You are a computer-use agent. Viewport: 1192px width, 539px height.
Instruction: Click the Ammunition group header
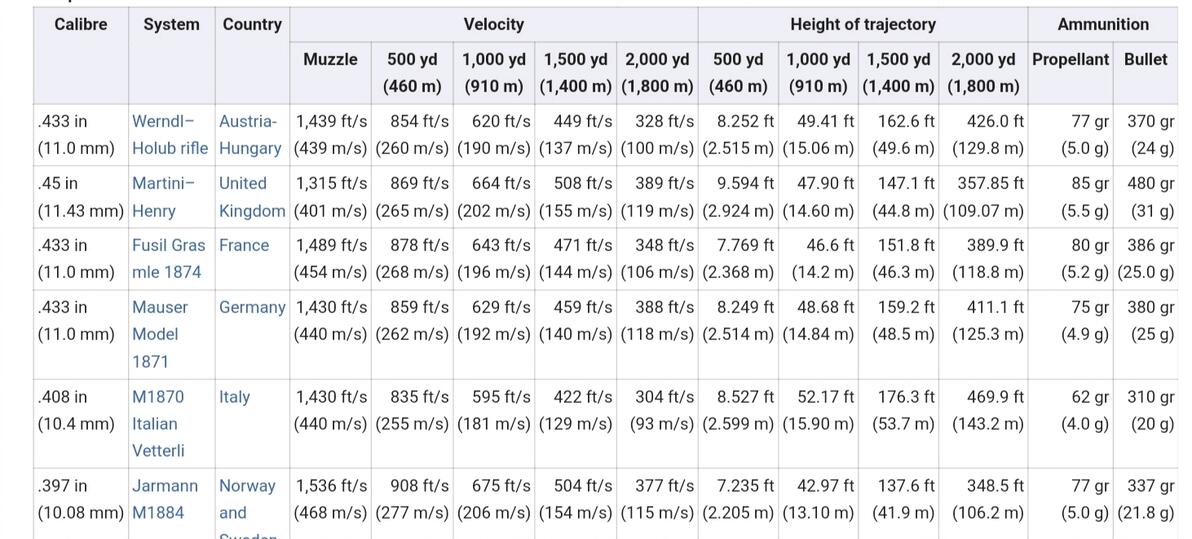coord(1102,24)
